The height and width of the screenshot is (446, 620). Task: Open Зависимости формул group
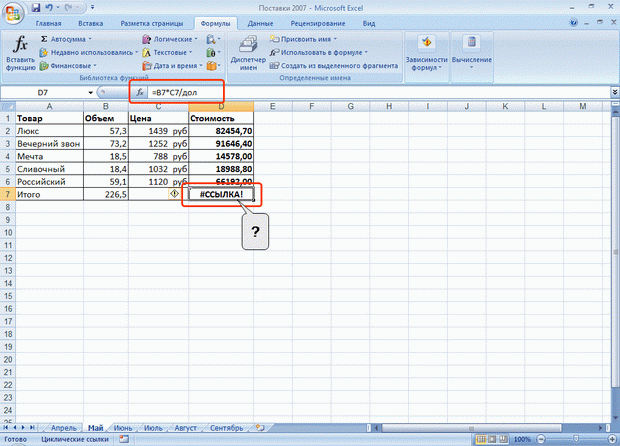[x=426, y=53]
